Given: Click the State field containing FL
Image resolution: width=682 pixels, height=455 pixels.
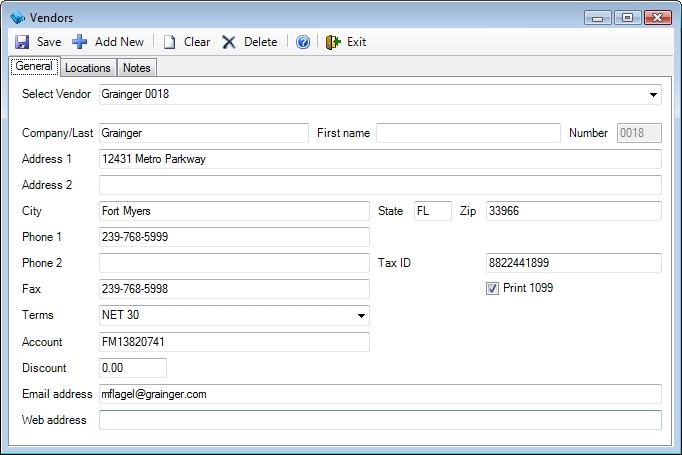Looking at the screenshot, I should pos(433,211).
